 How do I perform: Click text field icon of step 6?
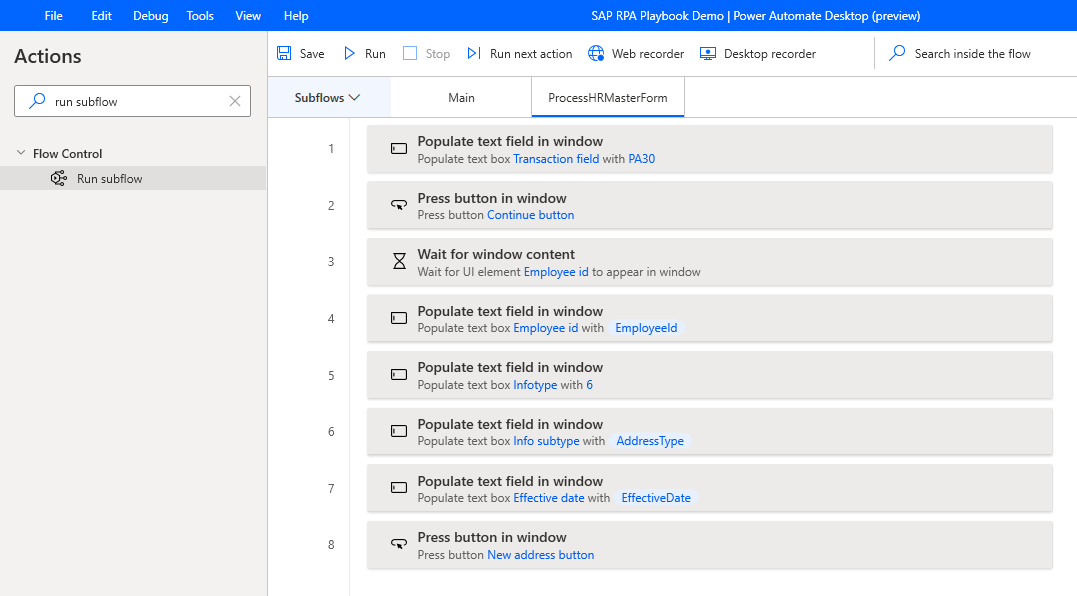[399, 431]
